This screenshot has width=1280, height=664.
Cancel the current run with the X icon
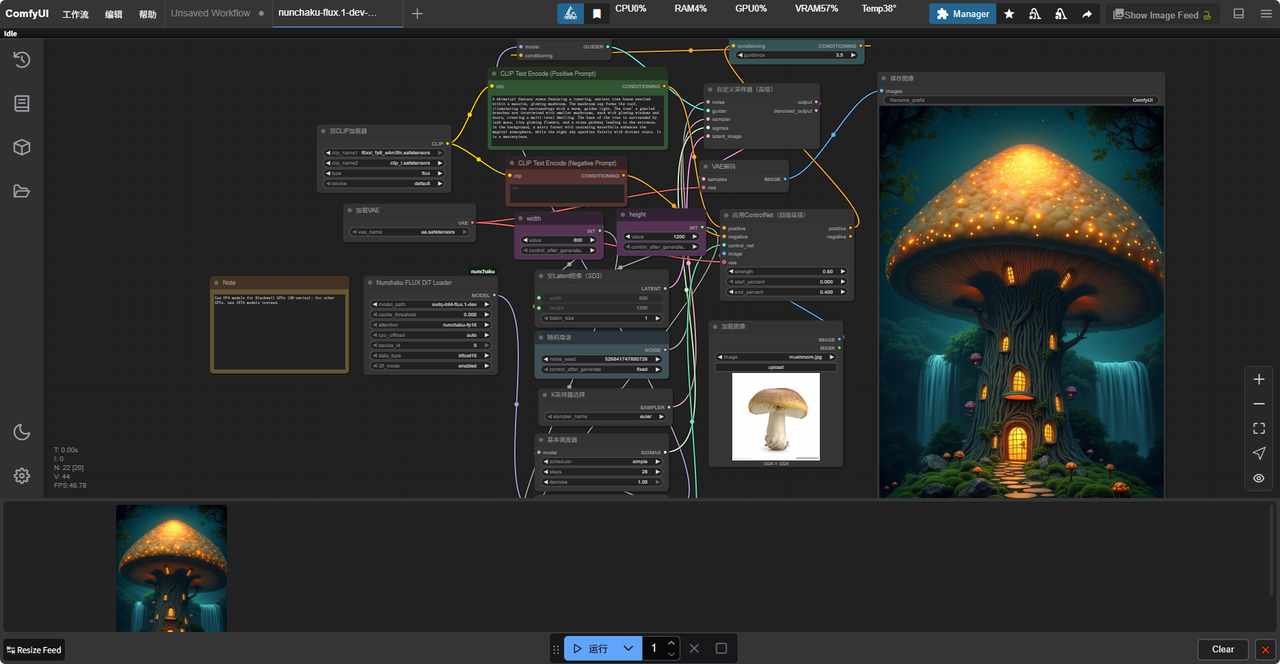pos(694,648)
